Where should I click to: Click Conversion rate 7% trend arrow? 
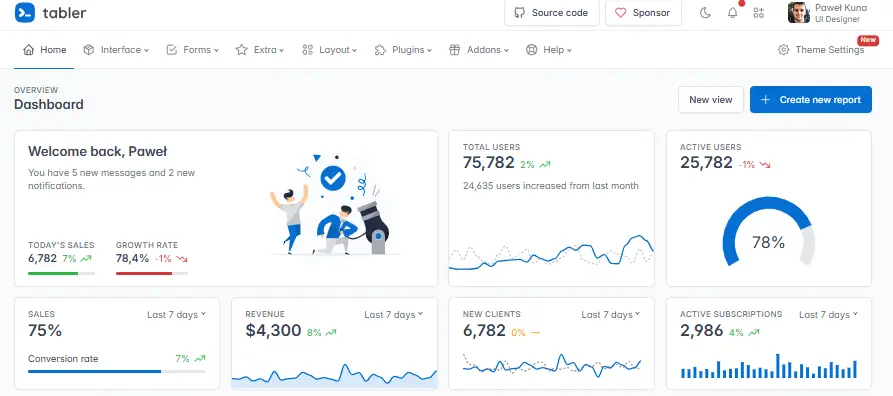pyautogui.click(x=200, y=359)
